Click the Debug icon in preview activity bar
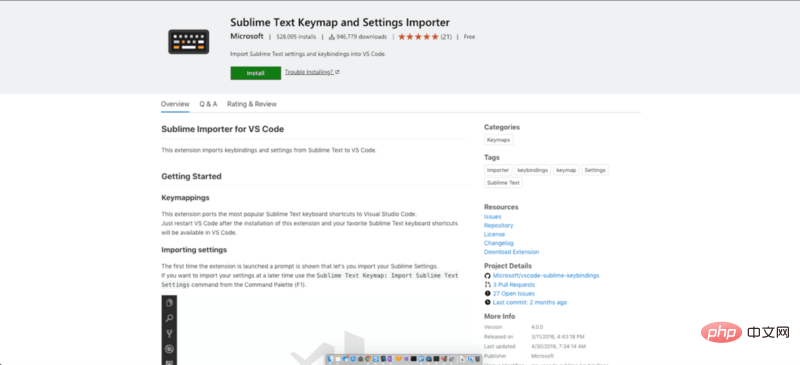The image size is (800, 365). pos(169,350)
